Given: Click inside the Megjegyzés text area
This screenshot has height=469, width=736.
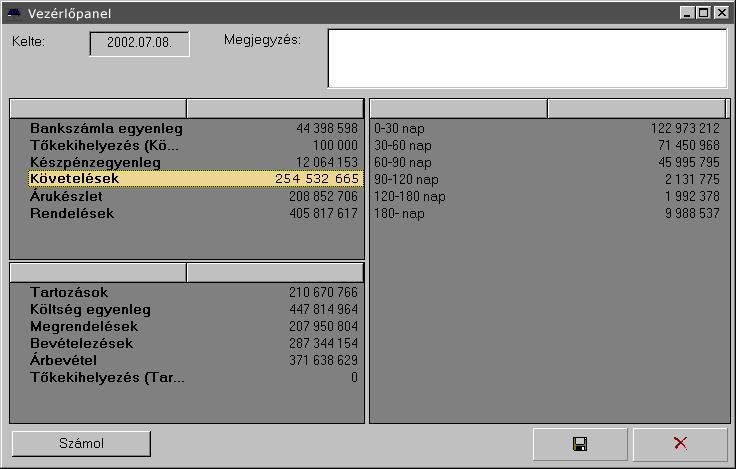Looking at the screenshot, I should (528, 59).
